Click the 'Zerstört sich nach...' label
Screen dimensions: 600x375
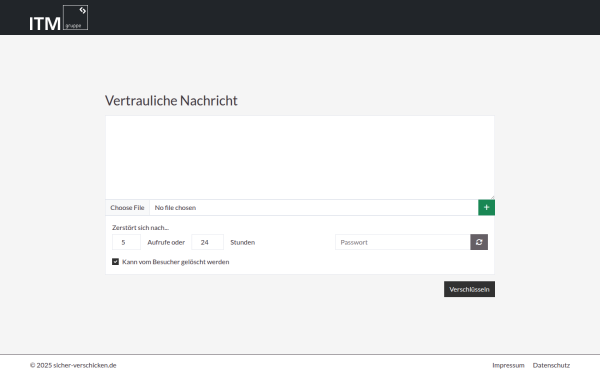pyautogui.click(x=140, y=228)
